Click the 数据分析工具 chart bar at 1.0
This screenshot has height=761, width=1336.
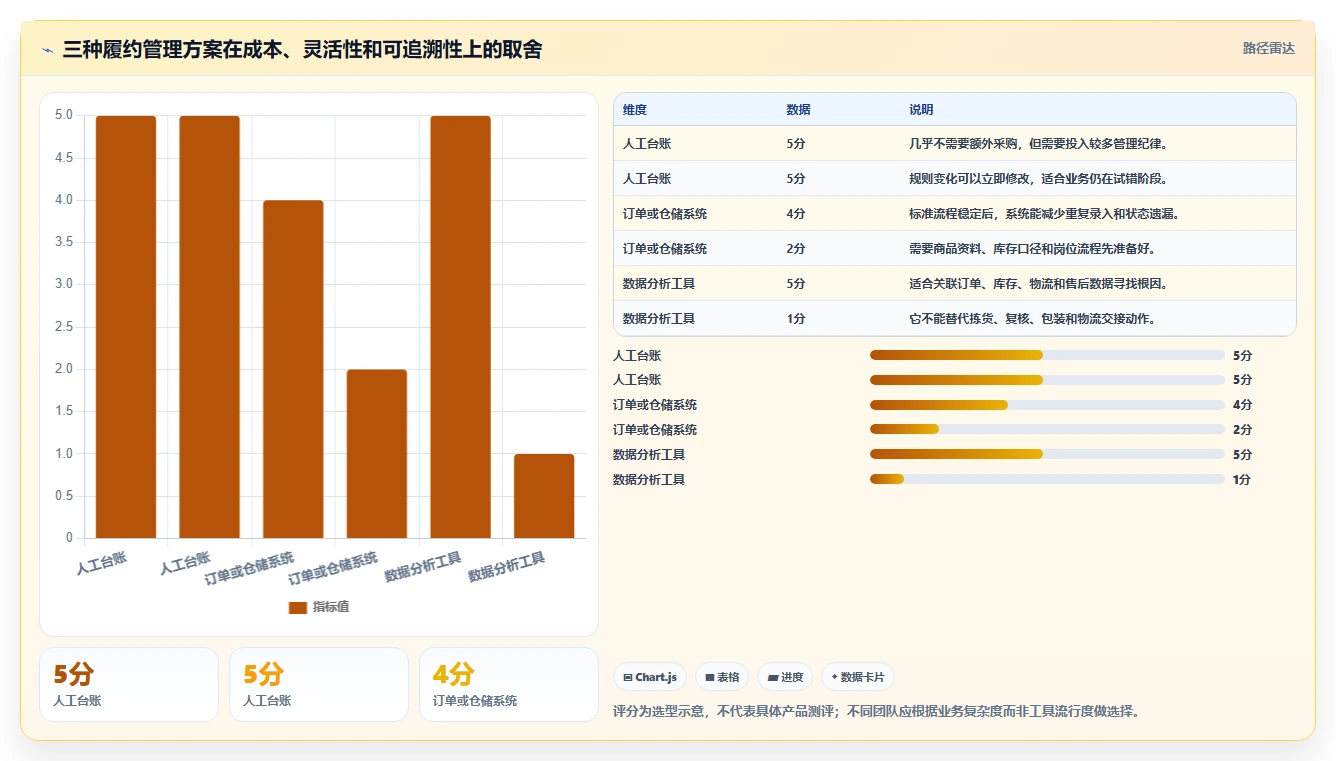[544, 496]
